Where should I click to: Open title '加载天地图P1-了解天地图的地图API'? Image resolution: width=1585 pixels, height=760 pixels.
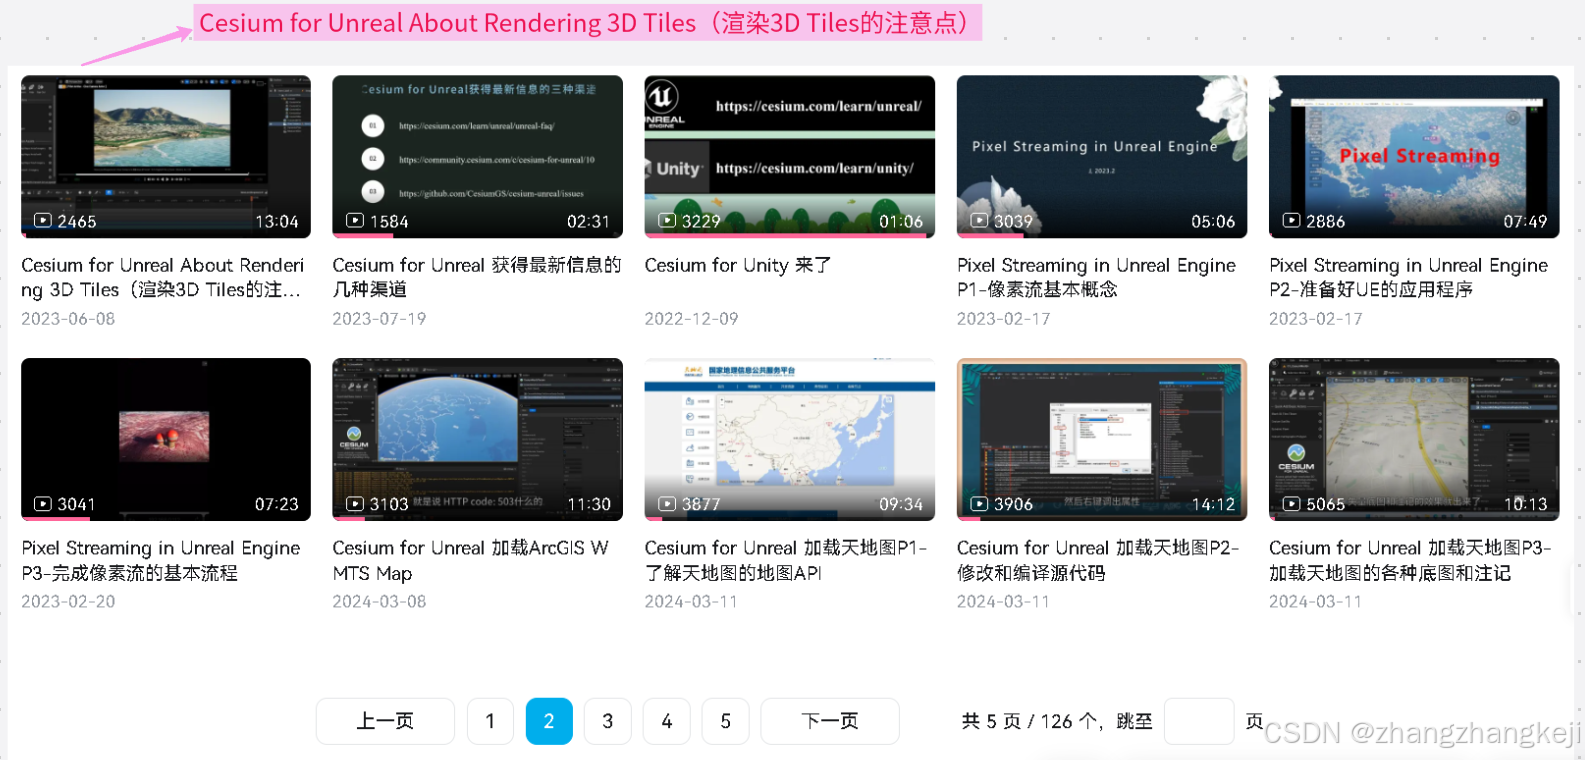coord(786,560)
